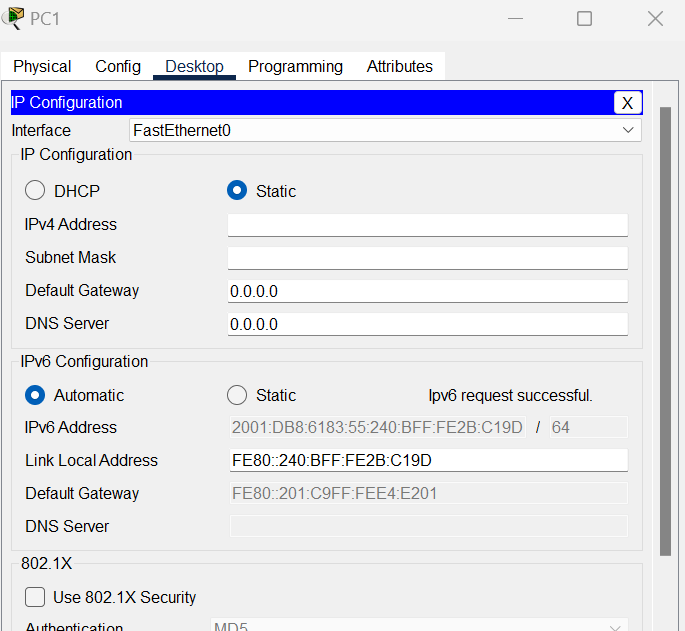Viewport: 685px width, 631px height.
Task: Switch to the Physical tab
Action: click(42, 66)
